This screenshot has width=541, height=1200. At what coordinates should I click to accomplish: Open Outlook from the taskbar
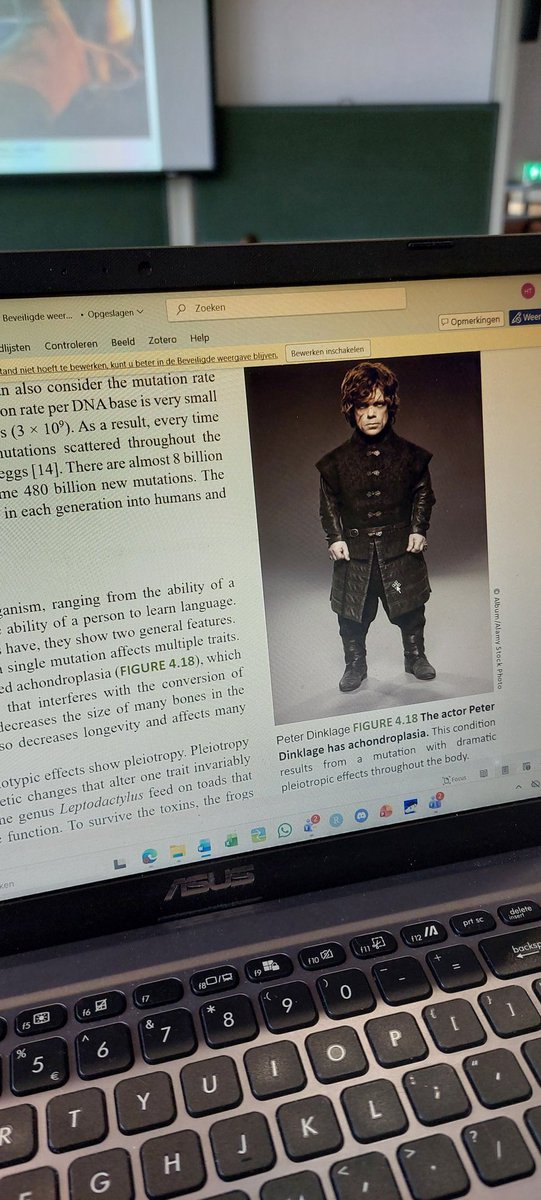203,846
